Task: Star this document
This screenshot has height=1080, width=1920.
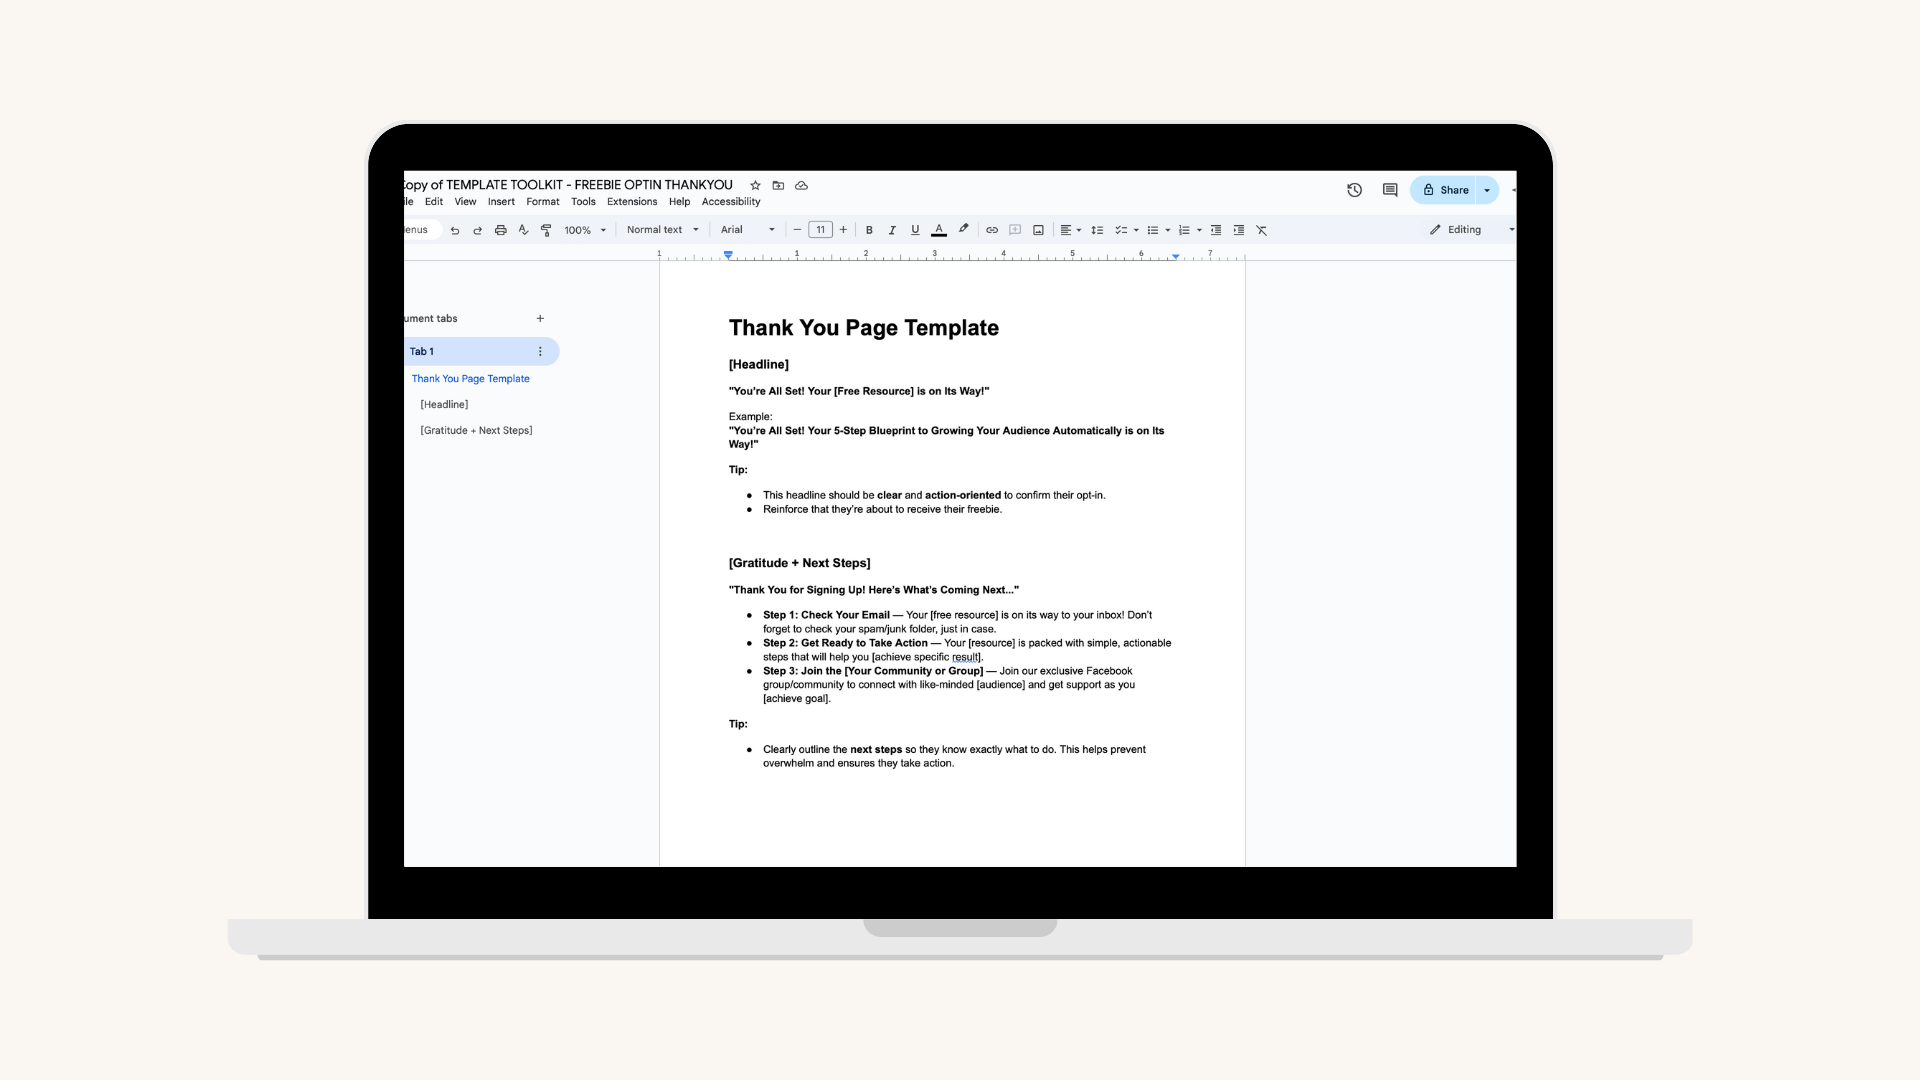Action: tap(755, 186)
